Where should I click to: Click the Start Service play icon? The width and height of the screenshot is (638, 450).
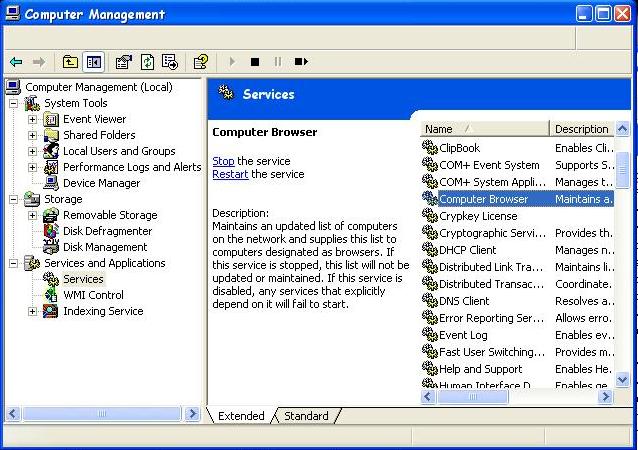pyautogui.click(x=232, y=62)
